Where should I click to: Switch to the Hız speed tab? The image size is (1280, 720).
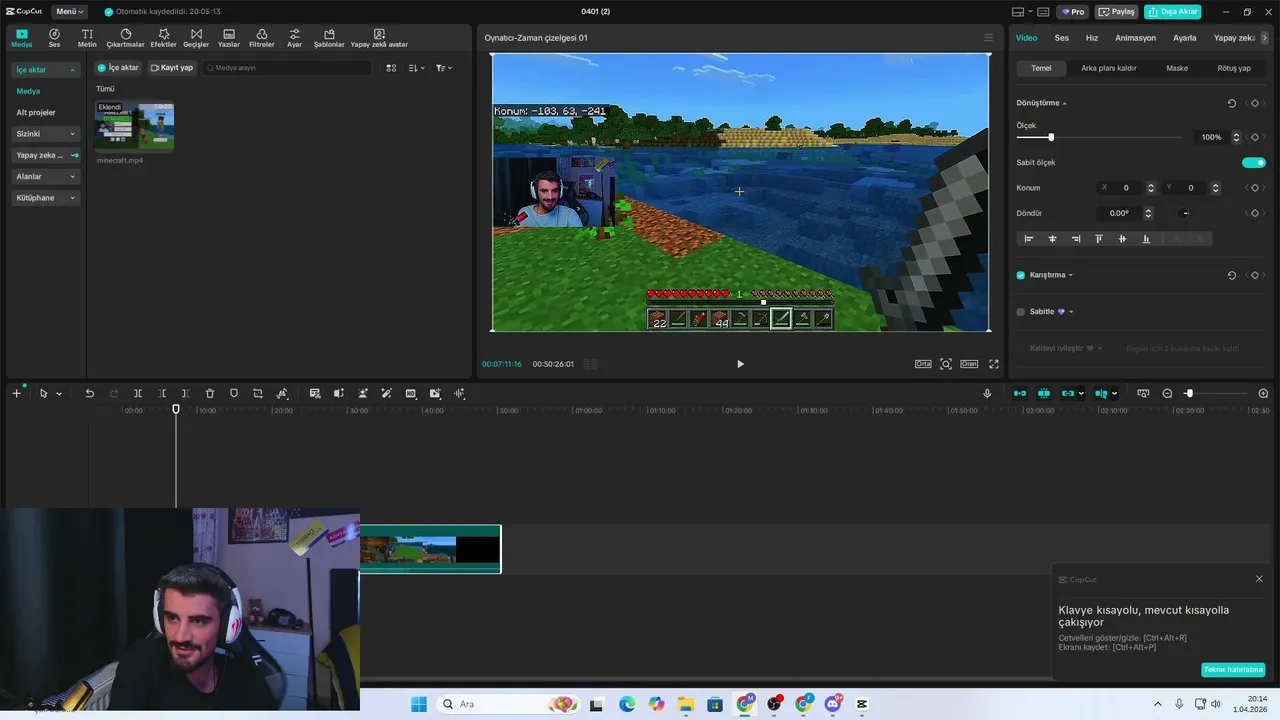pos(1092,38)
